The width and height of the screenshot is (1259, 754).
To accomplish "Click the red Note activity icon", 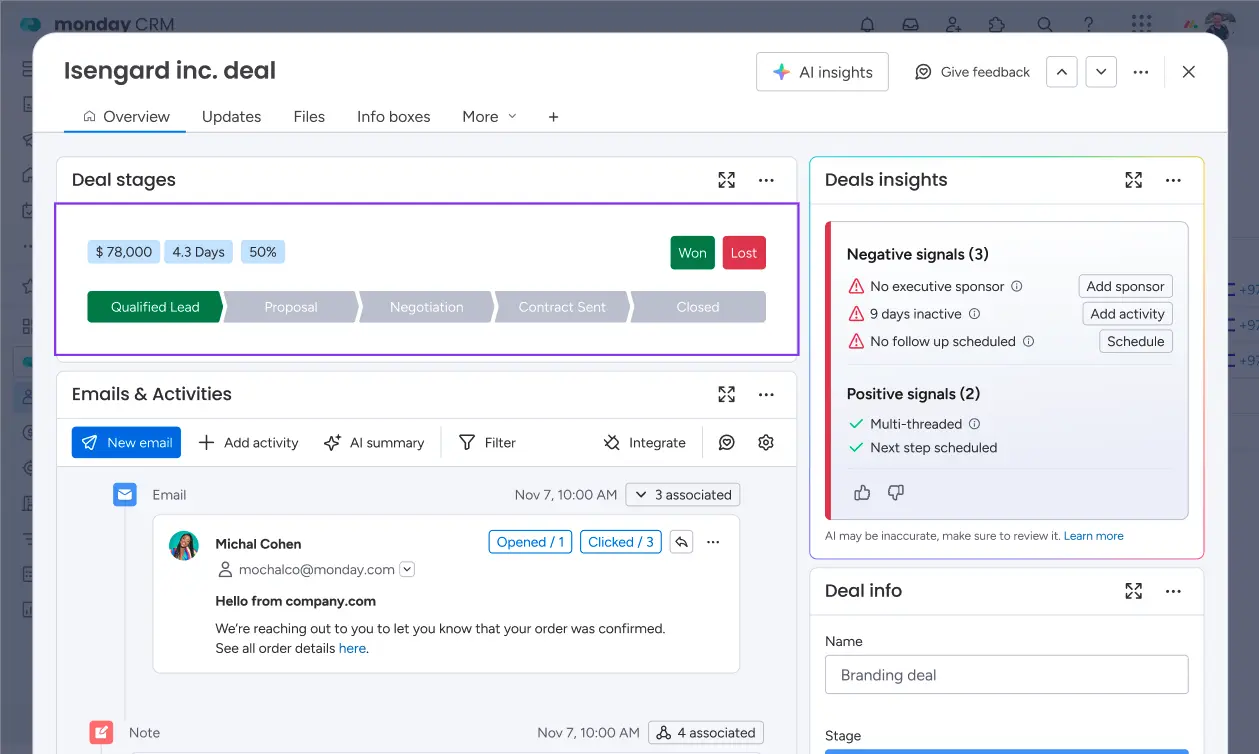I will pyautogui.click(x=101, y=733).
